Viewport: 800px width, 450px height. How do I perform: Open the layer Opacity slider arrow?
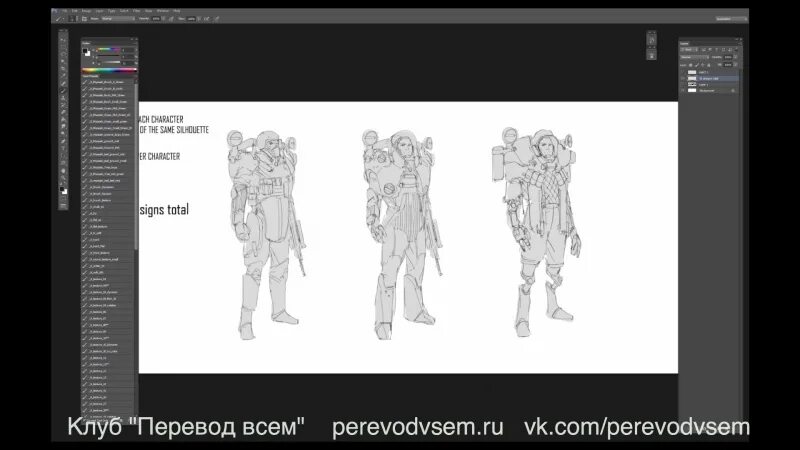735,57
